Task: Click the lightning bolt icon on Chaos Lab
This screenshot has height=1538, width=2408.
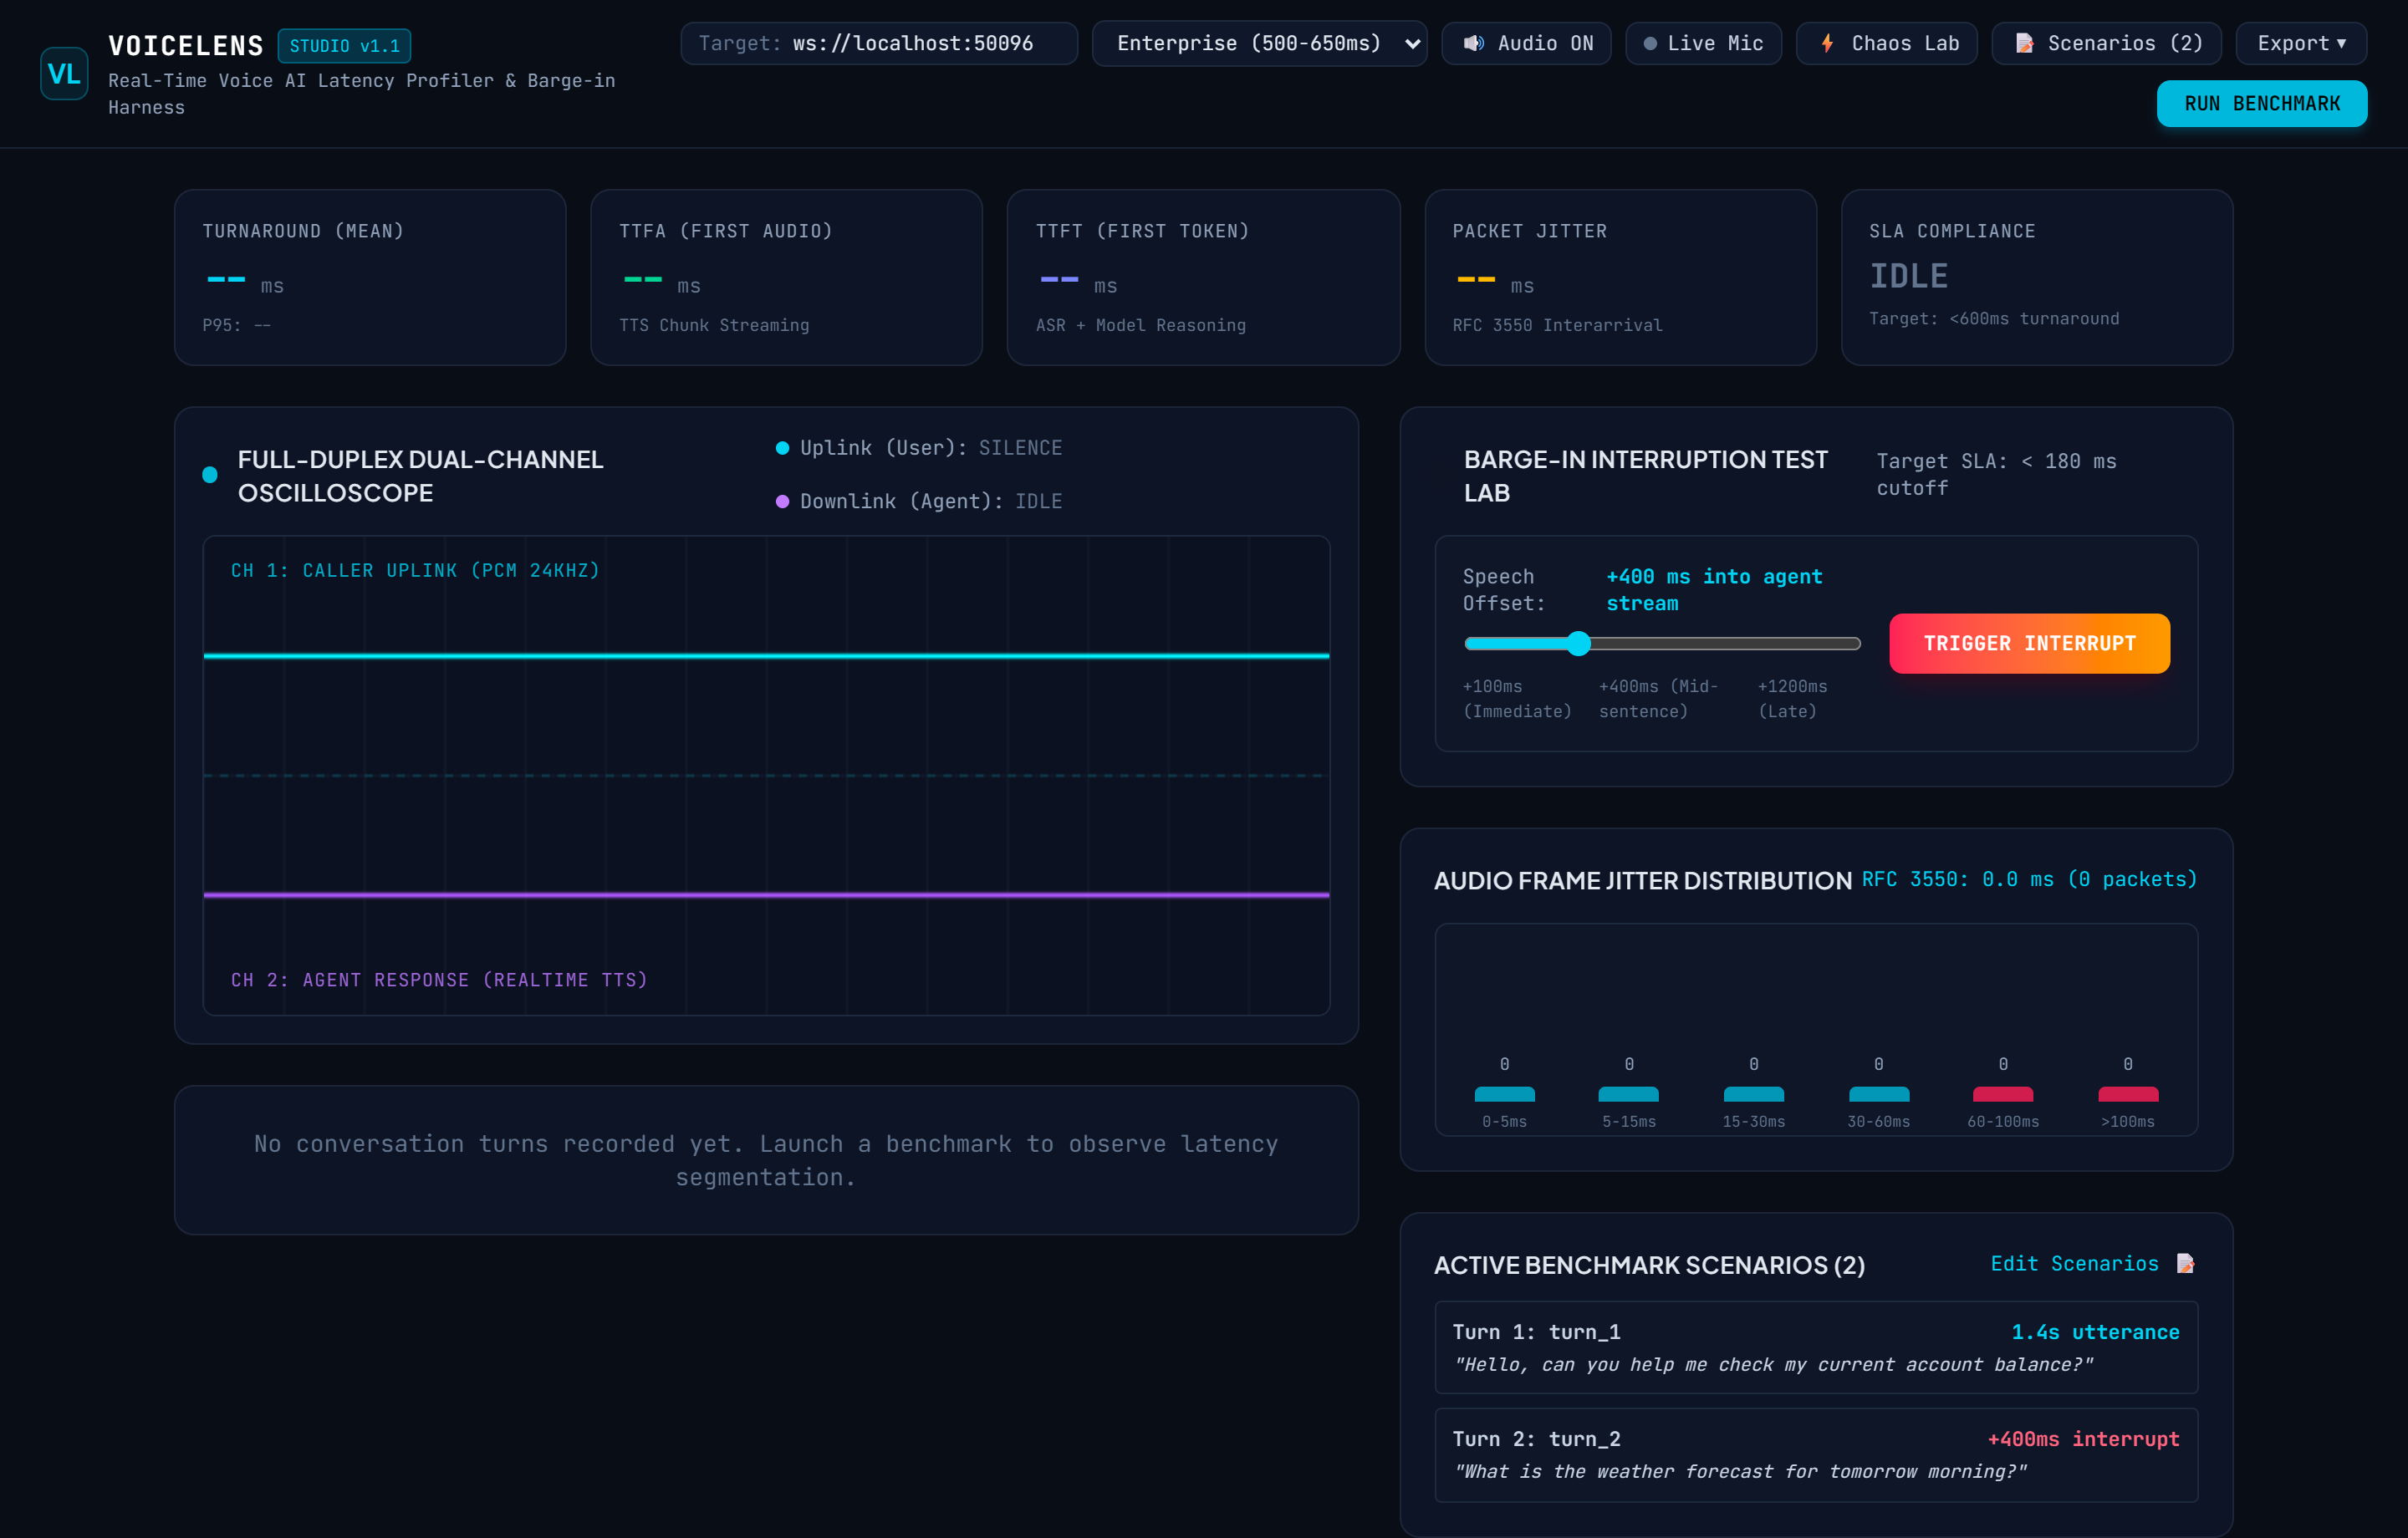Action: pos(1827,43)
